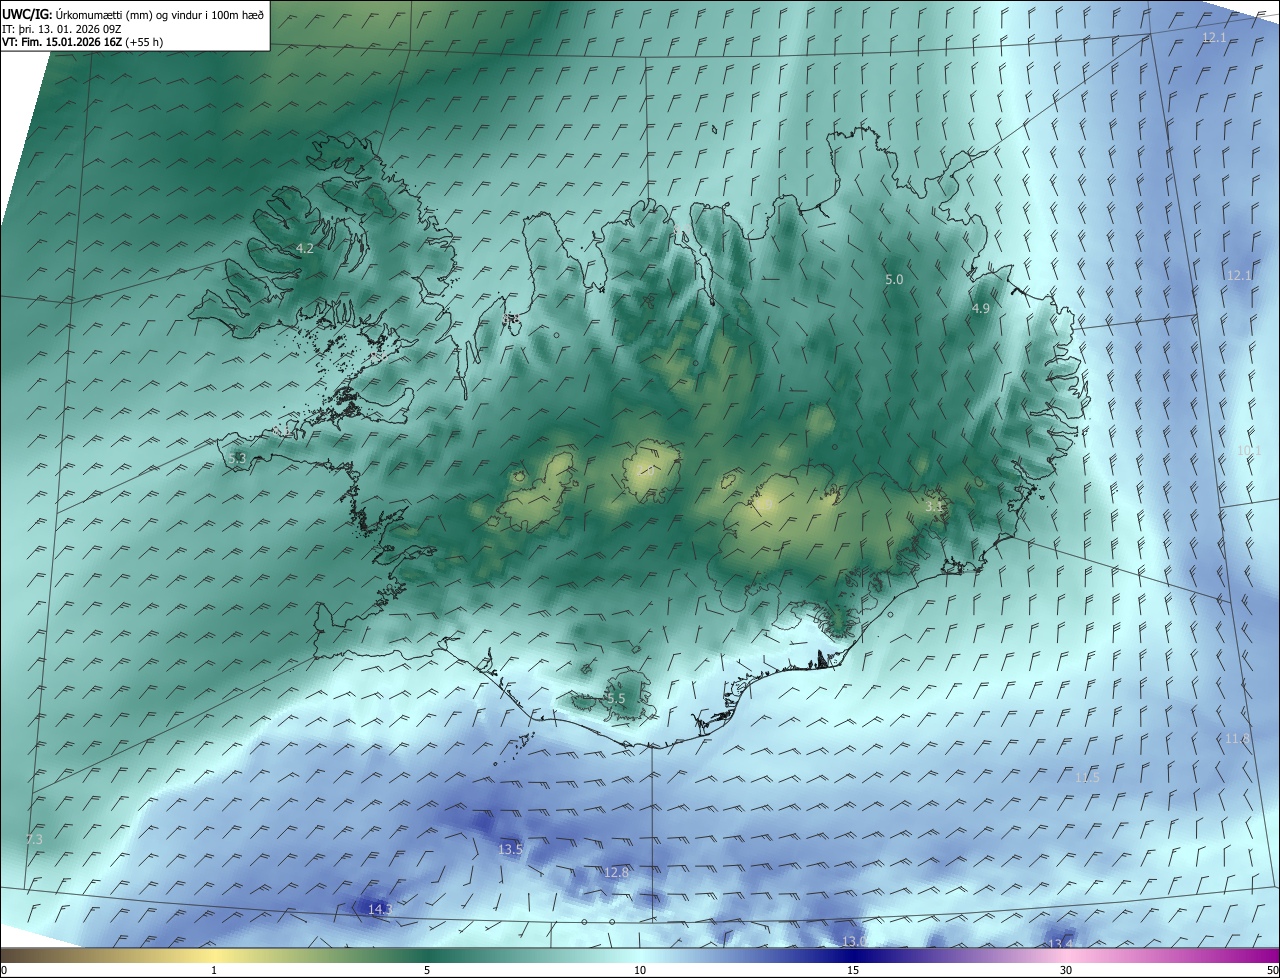Select the 4.2 value label on the map
This screenshot has height=978, width=1280.
tap(305, 248)
